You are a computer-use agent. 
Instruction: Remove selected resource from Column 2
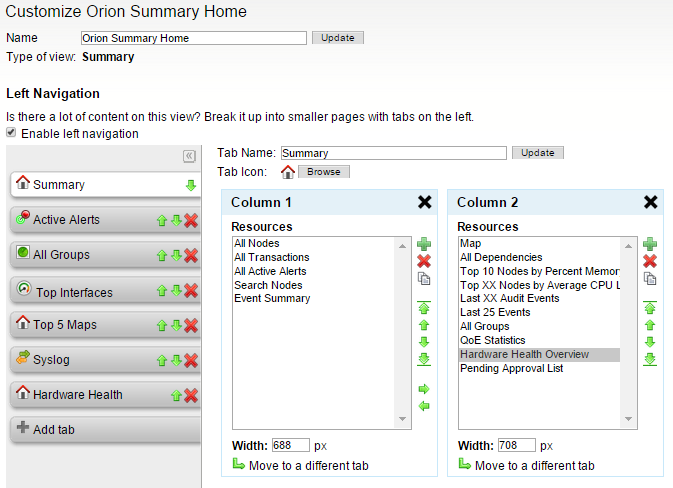[x=650, y=261]
